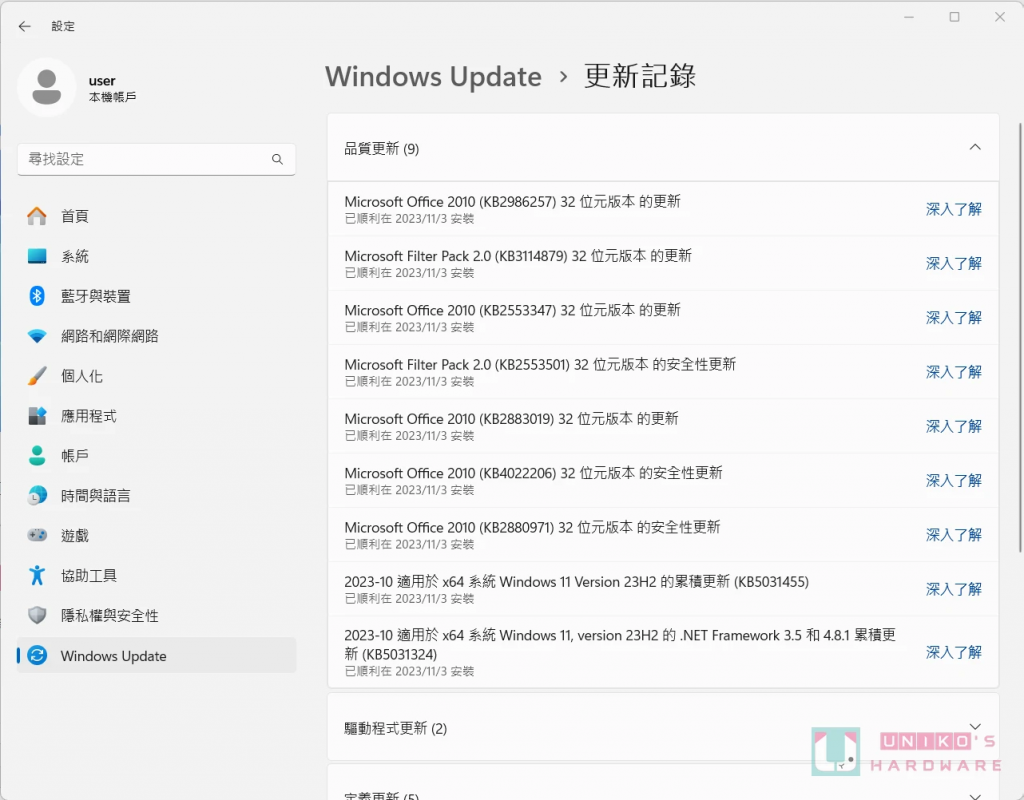Click the 品質更新 (9) header text

(382, 149)
